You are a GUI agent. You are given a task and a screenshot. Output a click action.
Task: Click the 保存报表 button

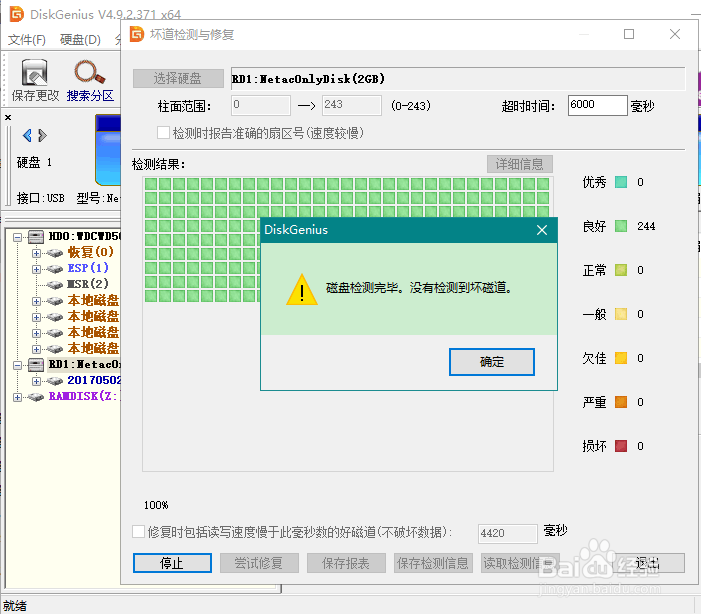tap(346, 563)
